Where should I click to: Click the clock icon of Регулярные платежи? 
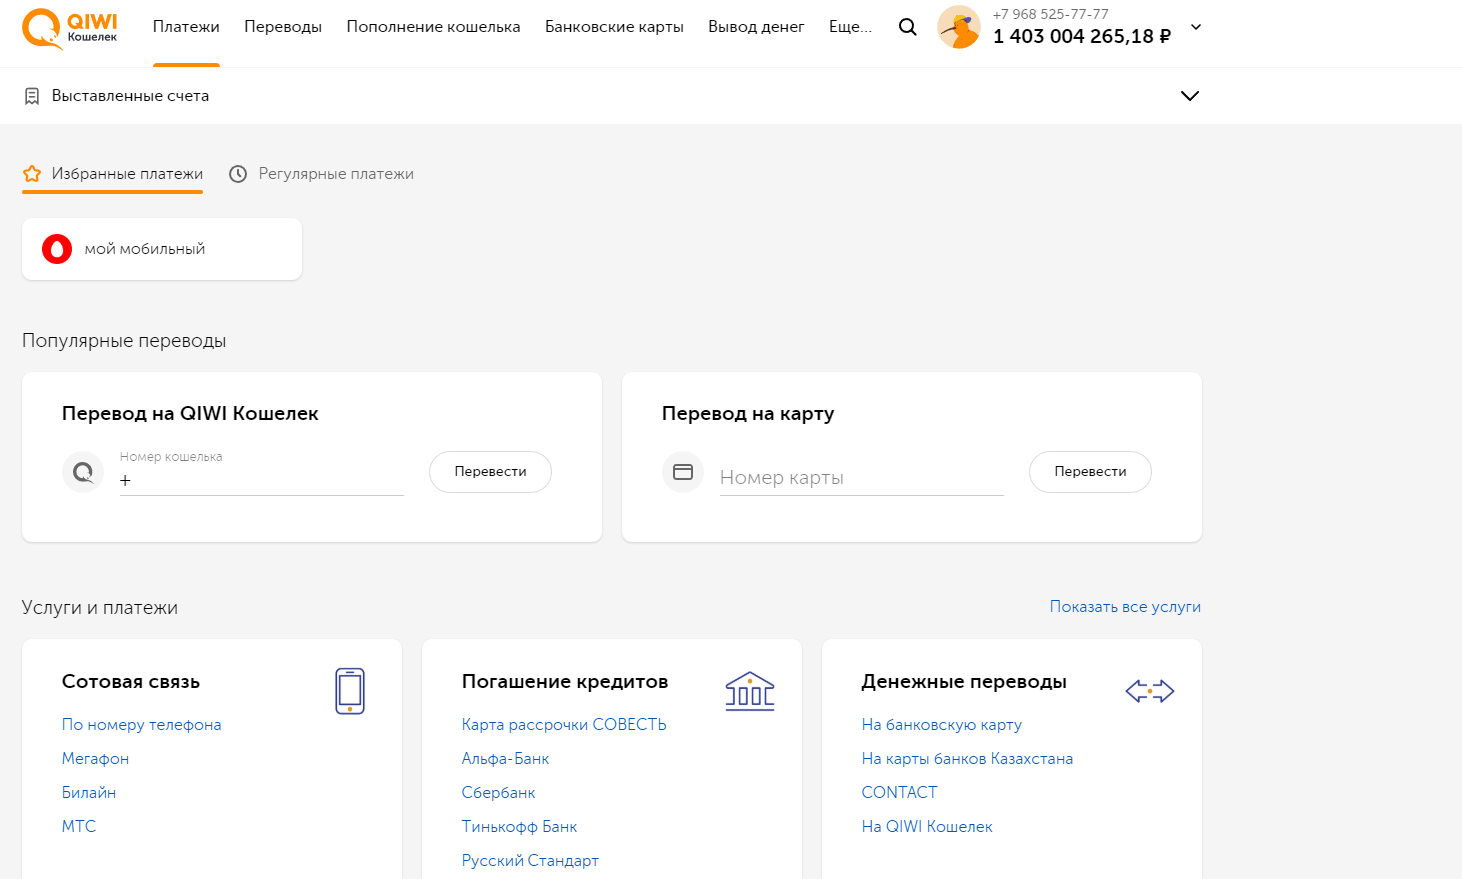[x=238, y=174]
